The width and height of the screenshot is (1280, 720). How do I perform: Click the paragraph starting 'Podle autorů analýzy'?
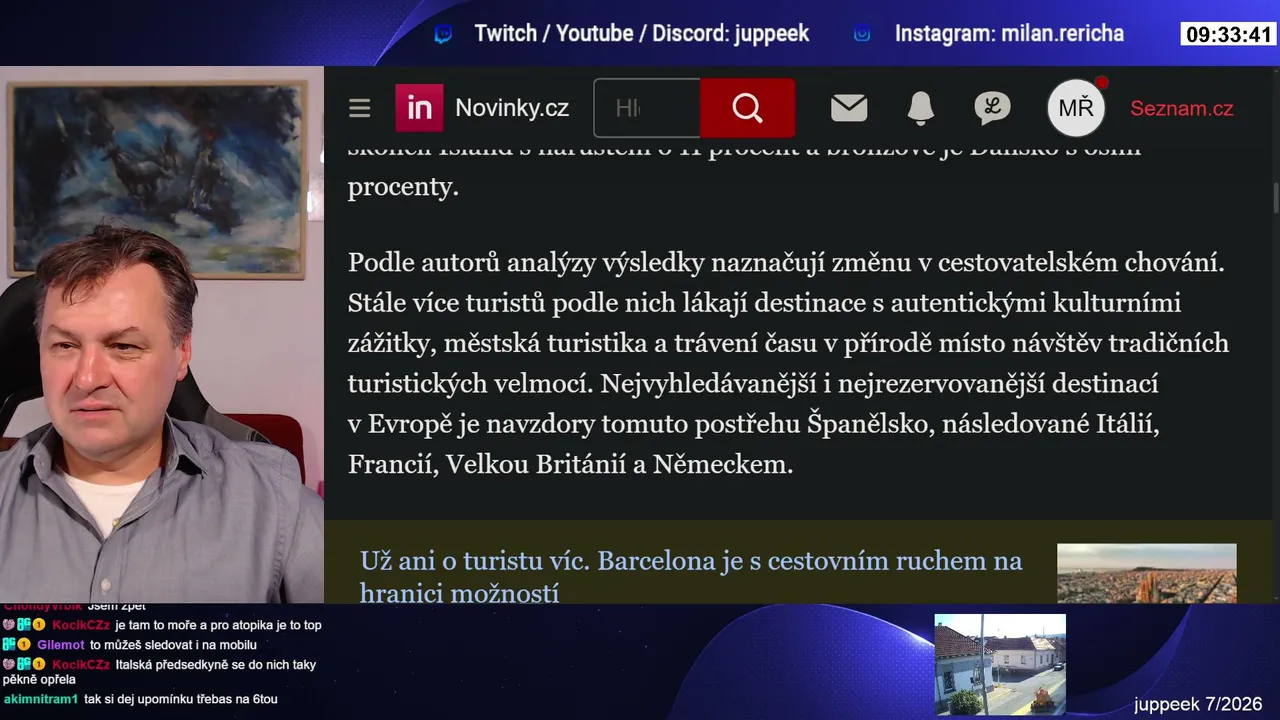coord(788,363)
